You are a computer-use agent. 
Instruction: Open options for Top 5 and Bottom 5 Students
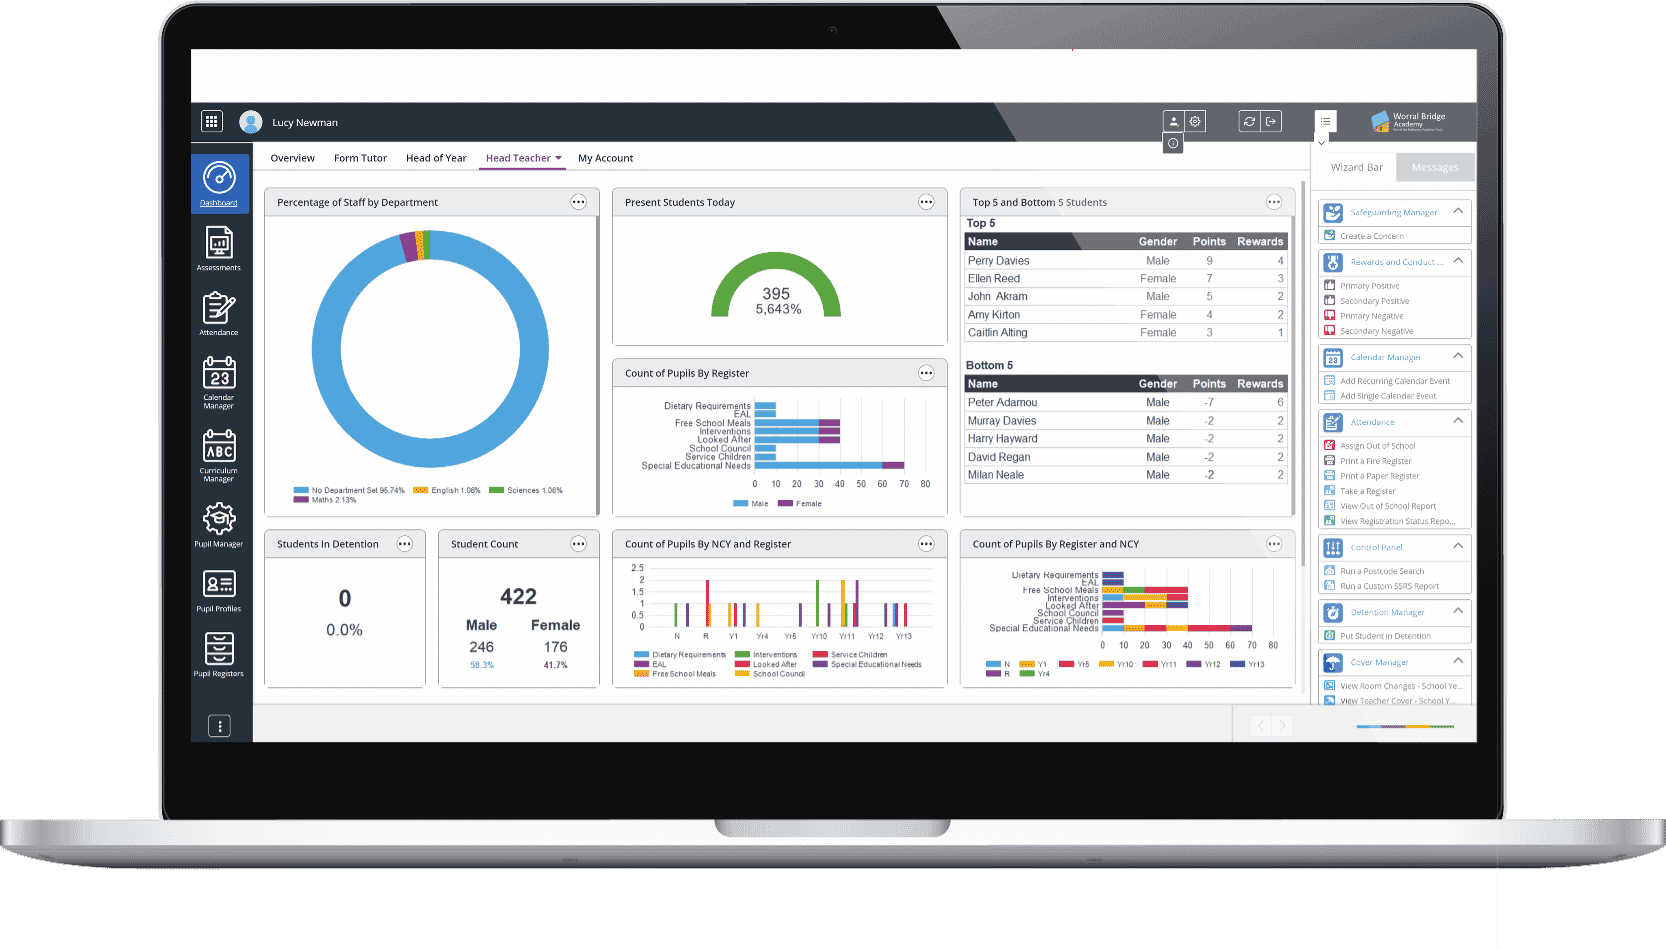[x=1274, y=202]
